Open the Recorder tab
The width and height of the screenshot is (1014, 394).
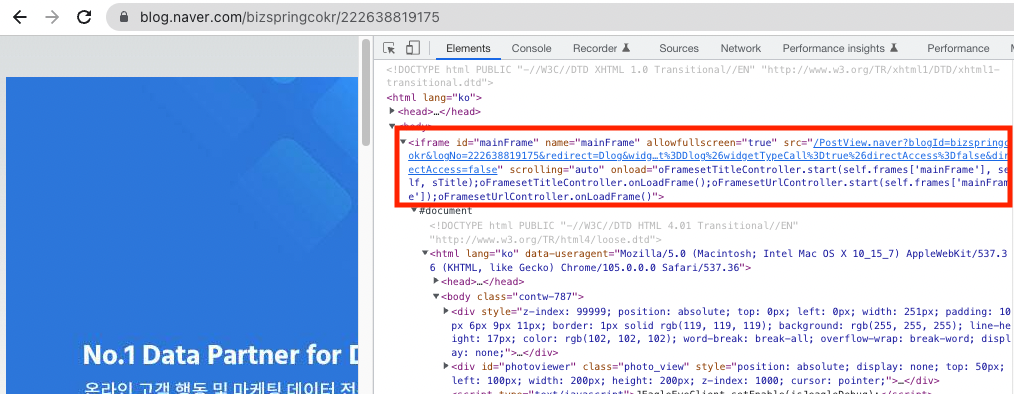(601, 49)
